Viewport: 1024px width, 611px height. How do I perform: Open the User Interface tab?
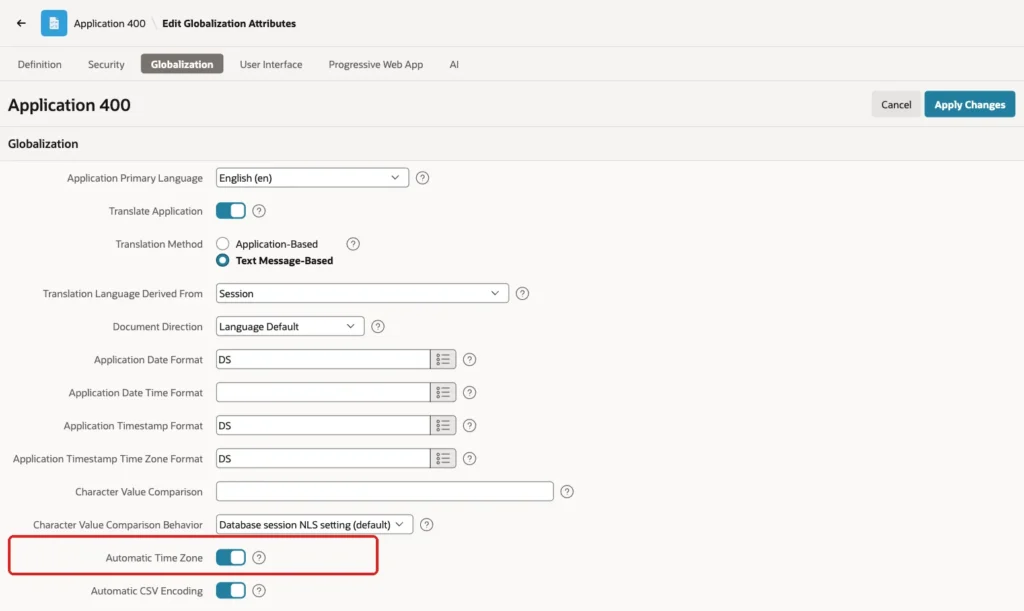[271, 64]
